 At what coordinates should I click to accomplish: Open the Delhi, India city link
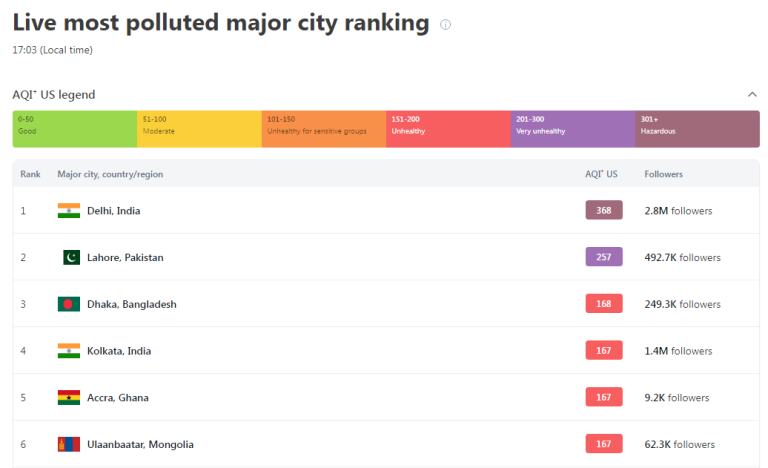114,210
